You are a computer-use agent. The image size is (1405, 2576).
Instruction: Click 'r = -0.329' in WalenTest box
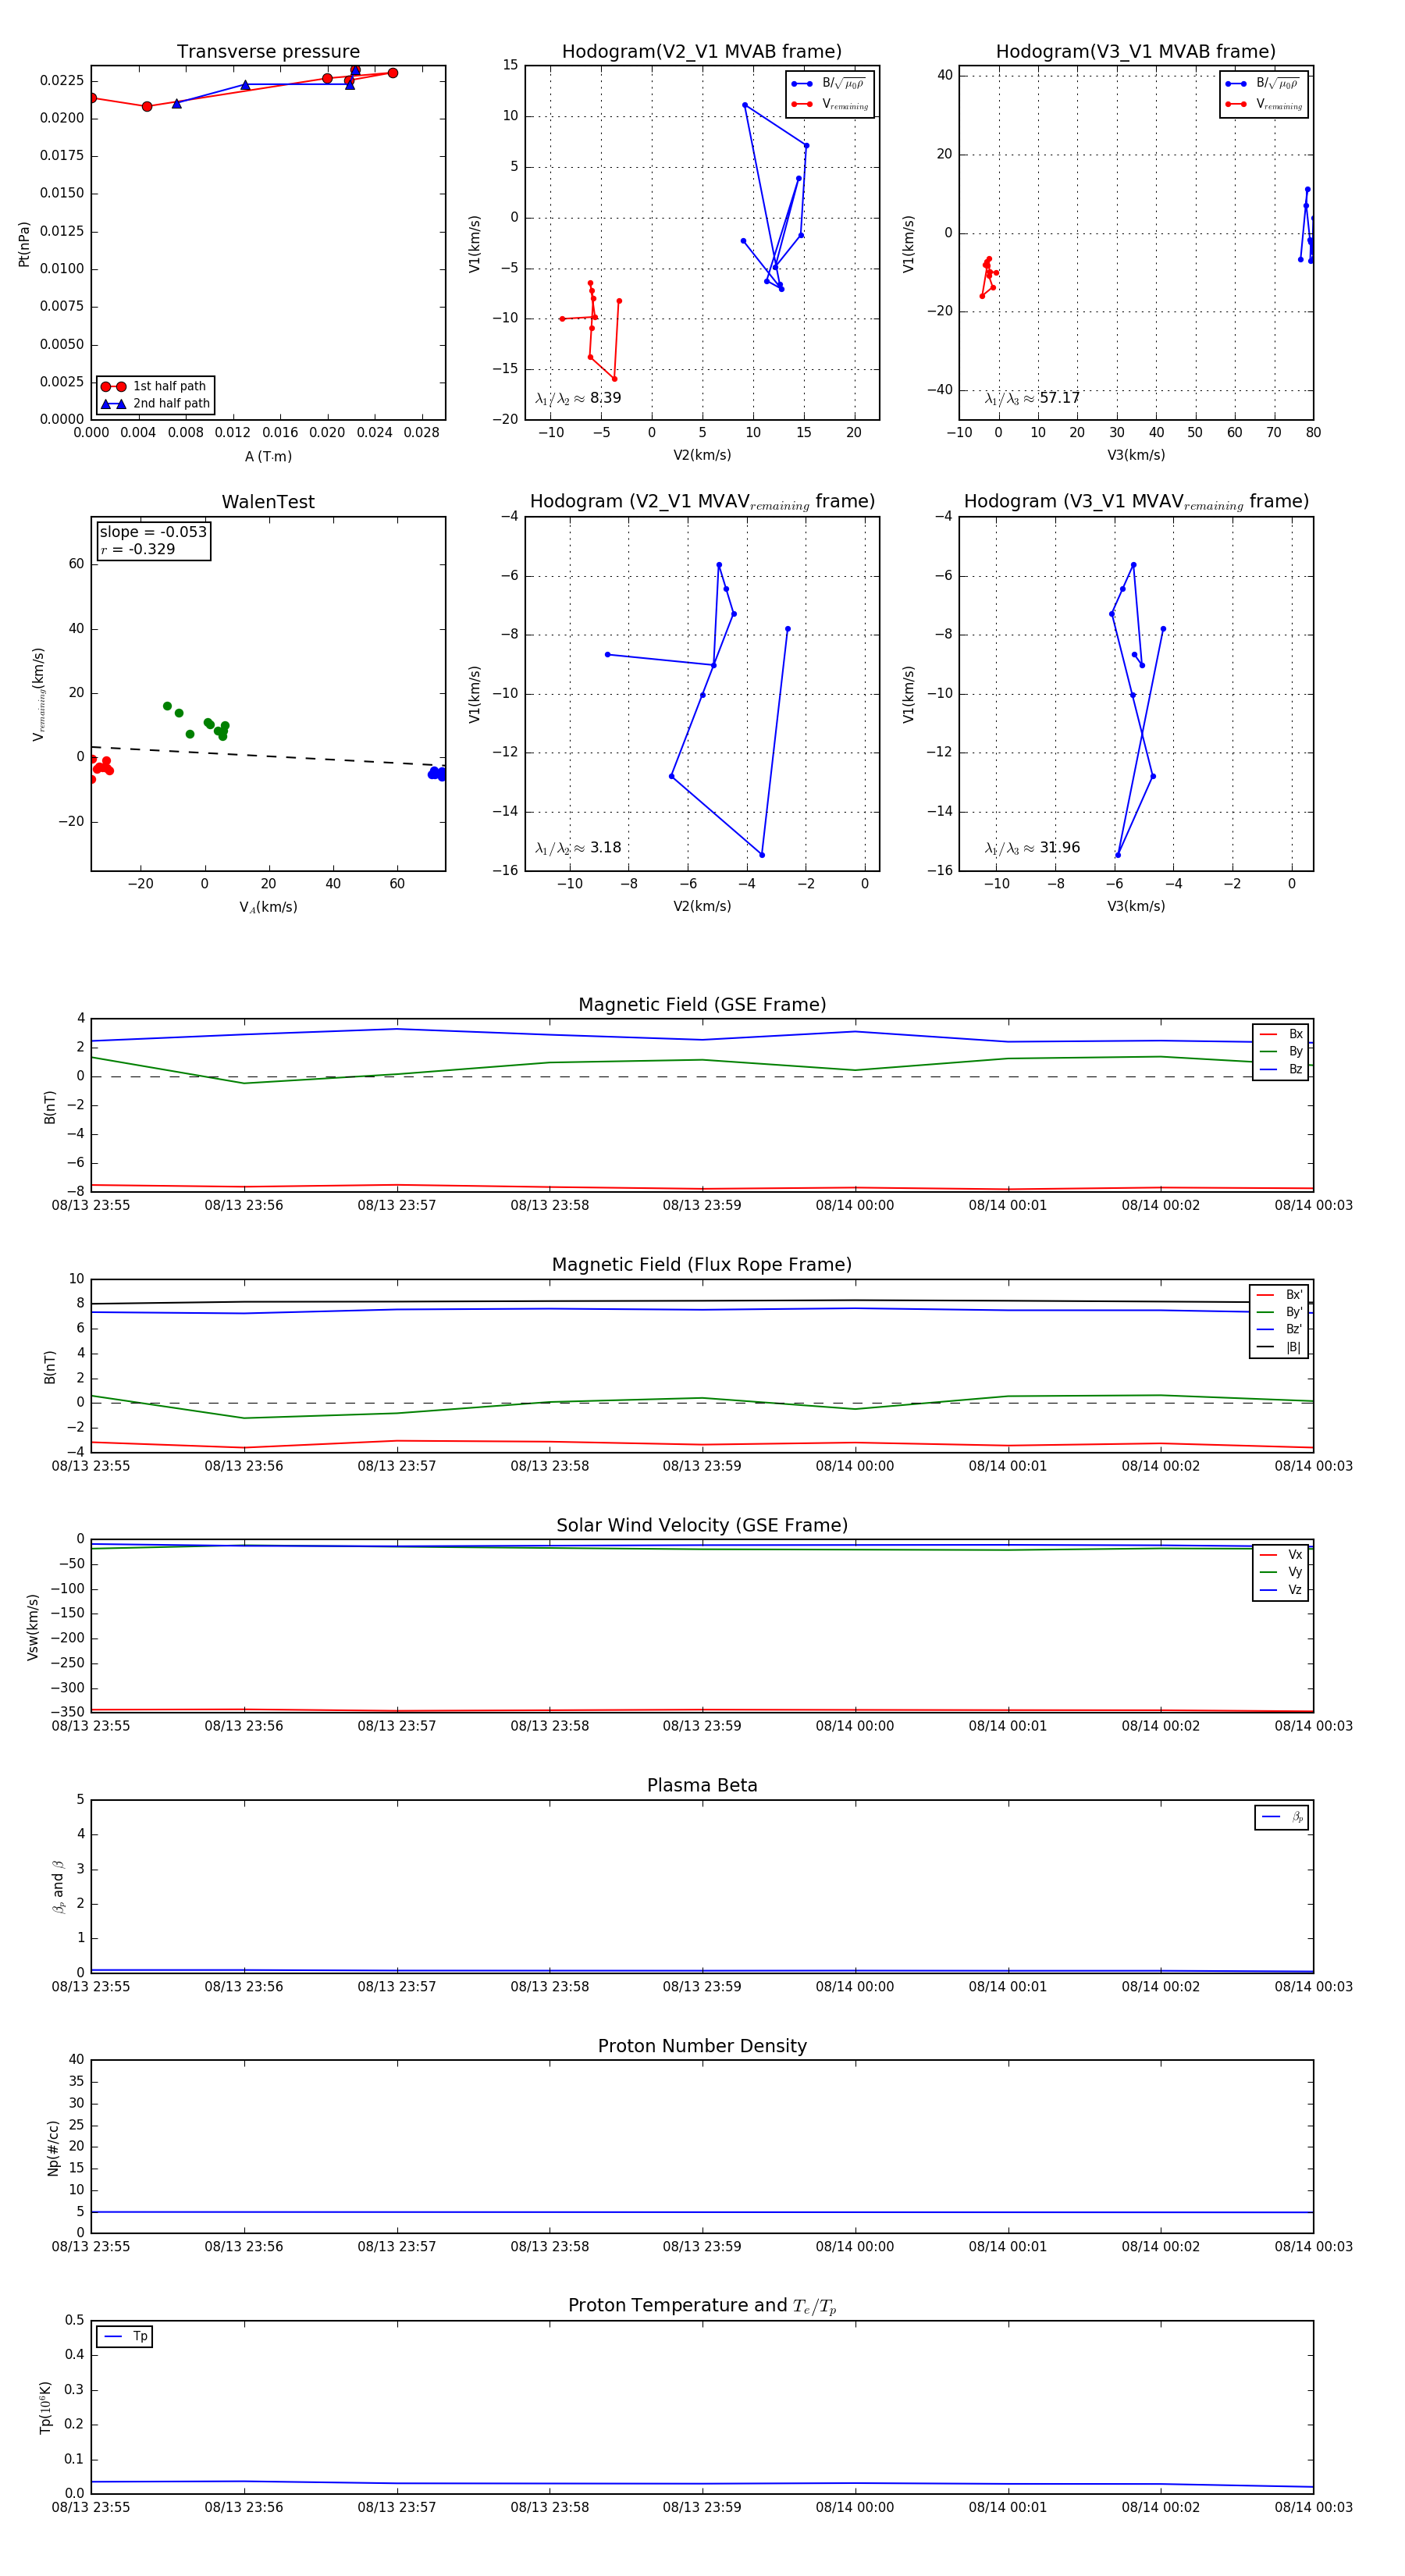(x=138, y=549)
